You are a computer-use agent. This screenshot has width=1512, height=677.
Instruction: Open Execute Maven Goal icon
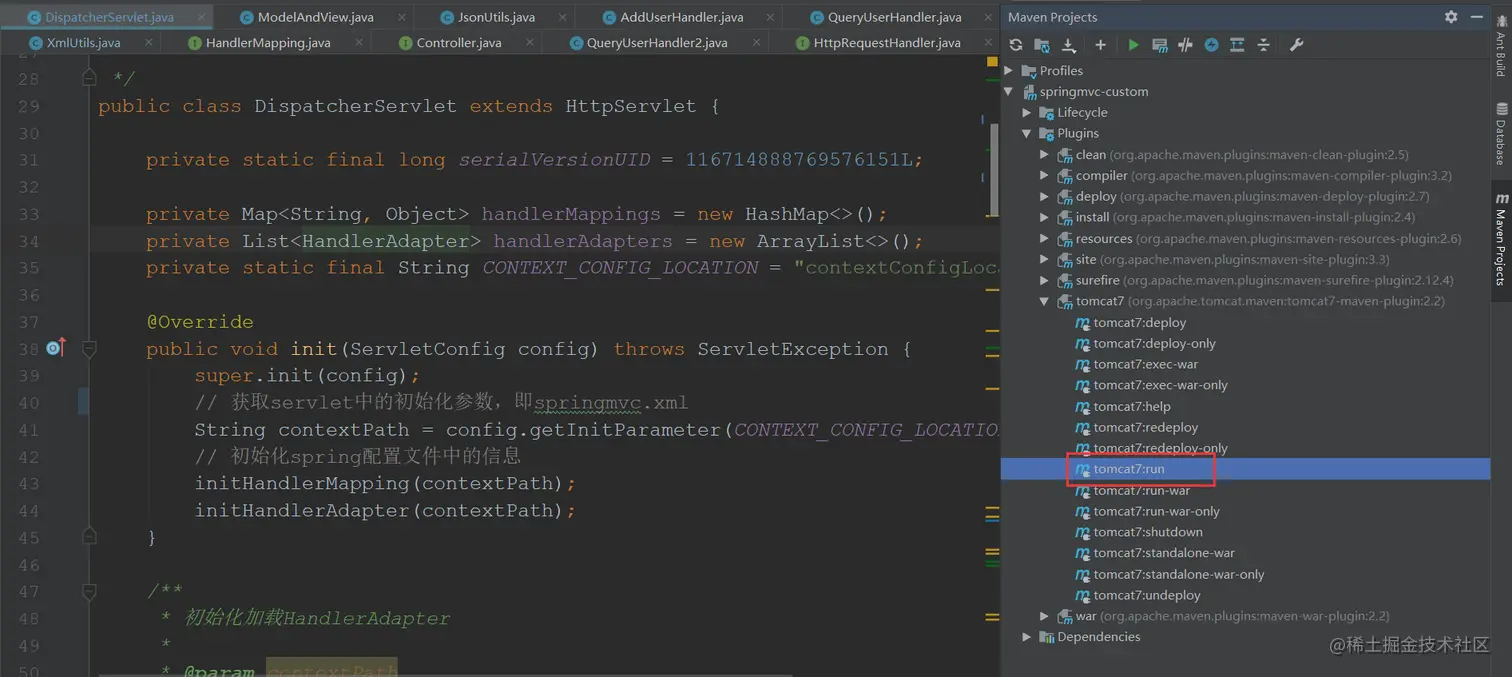tap(1159, 45)
